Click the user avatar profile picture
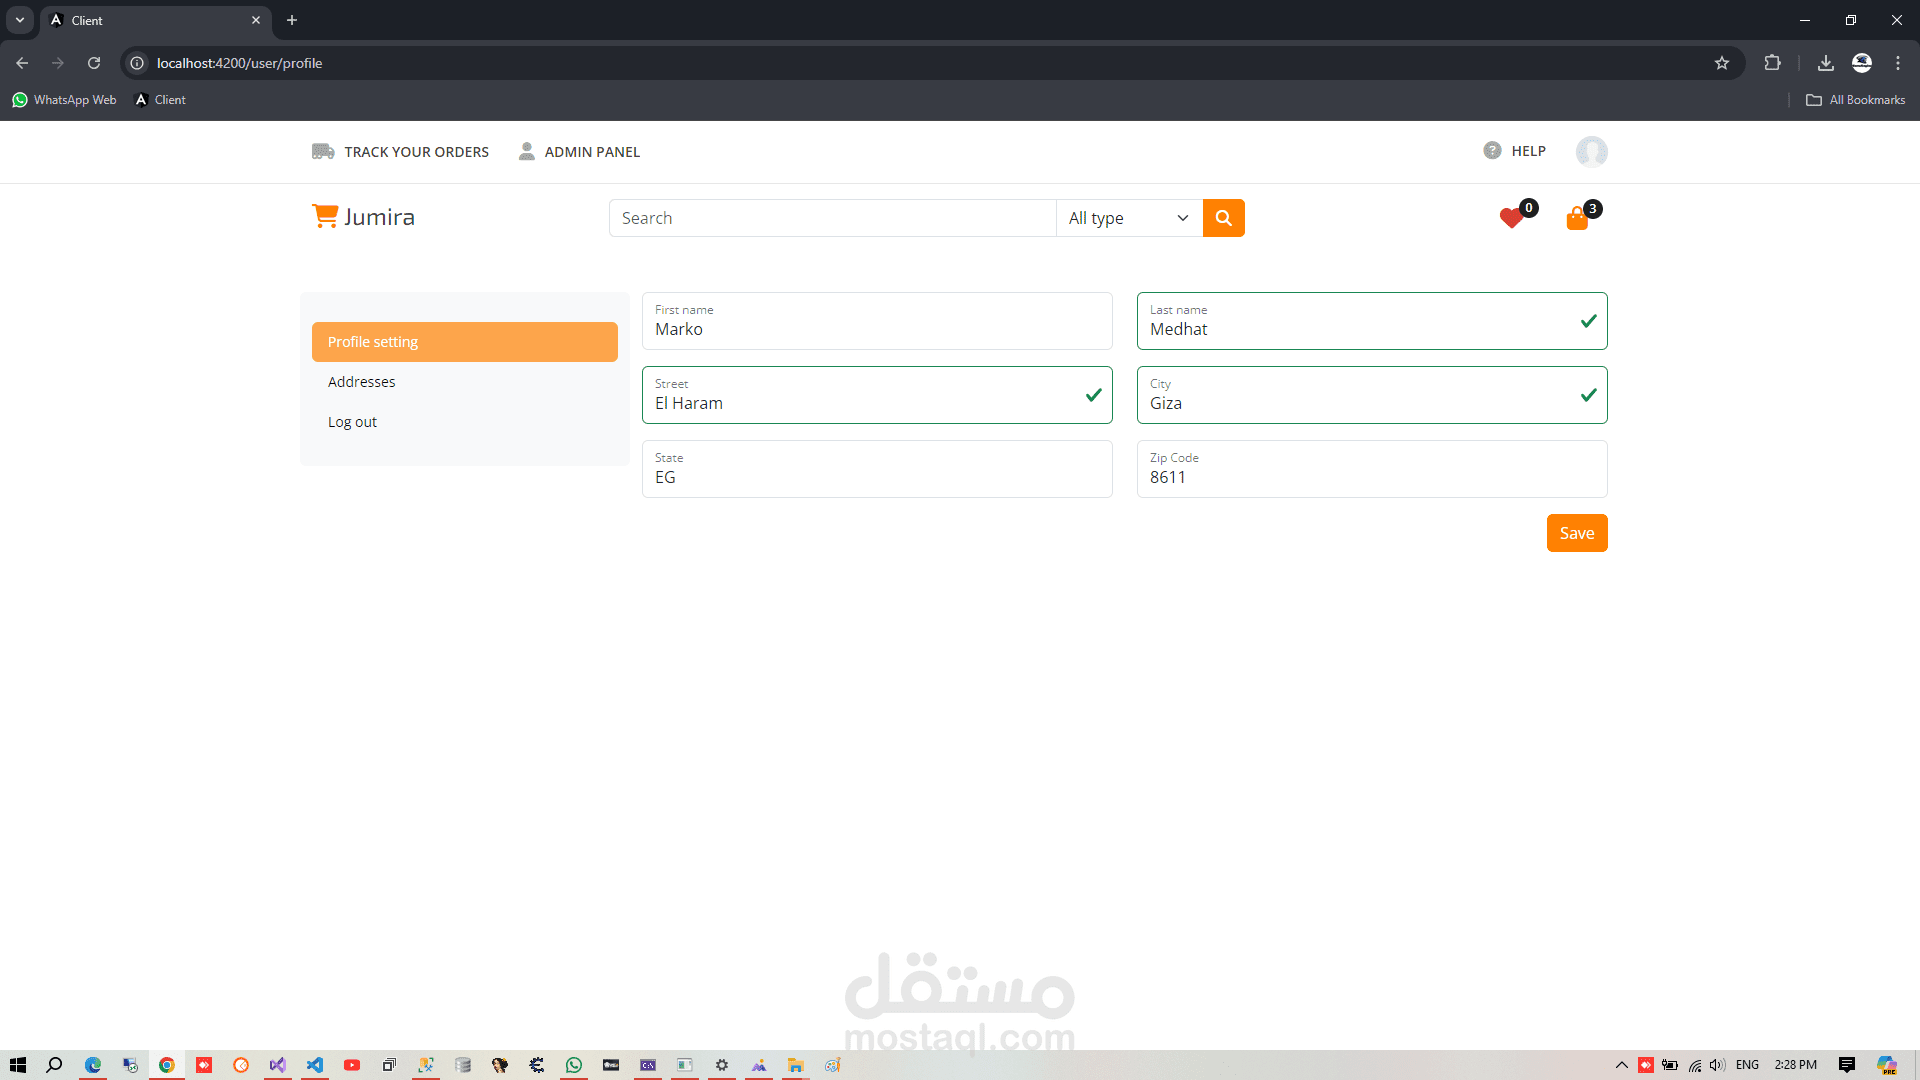The height and width of the screenshot is (1080, 1920). click(x=1591, y=151)
